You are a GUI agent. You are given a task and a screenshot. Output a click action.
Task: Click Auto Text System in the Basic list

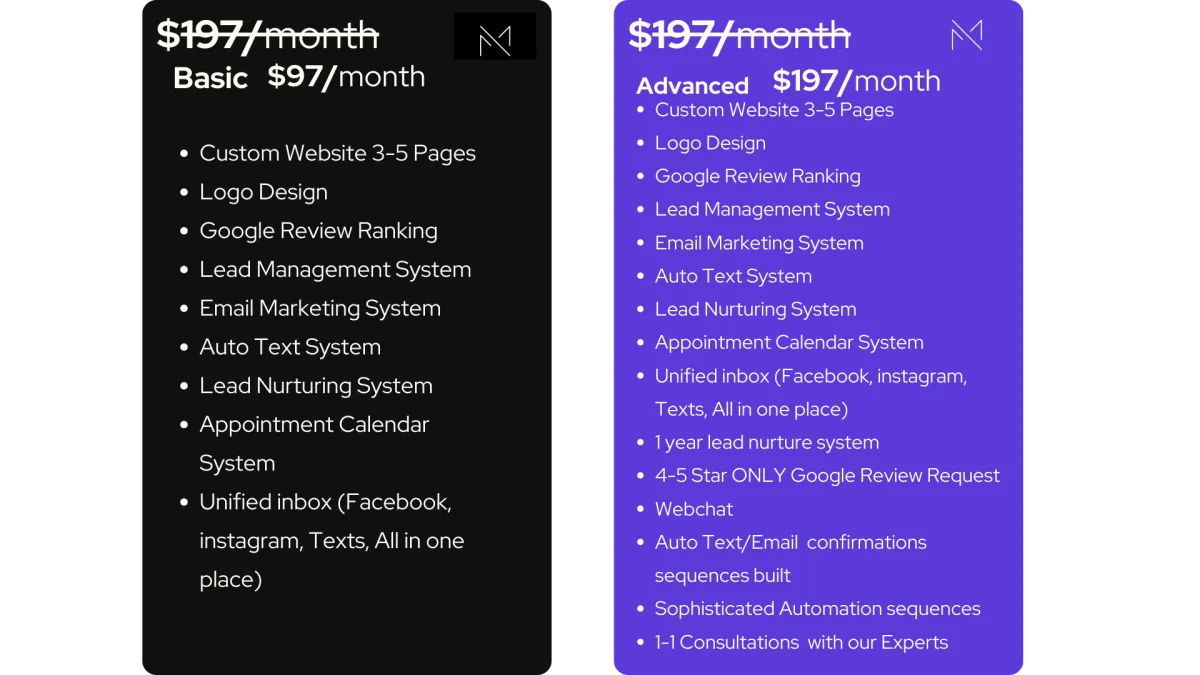[290, 347]
